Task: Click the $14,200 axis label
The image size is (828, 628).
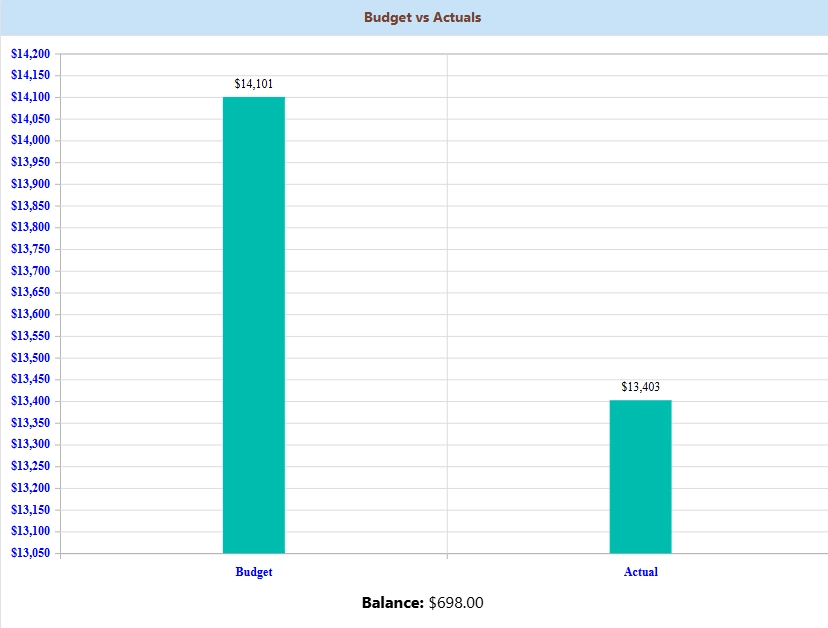Action: pyautogui.click(x=31, y=51)
